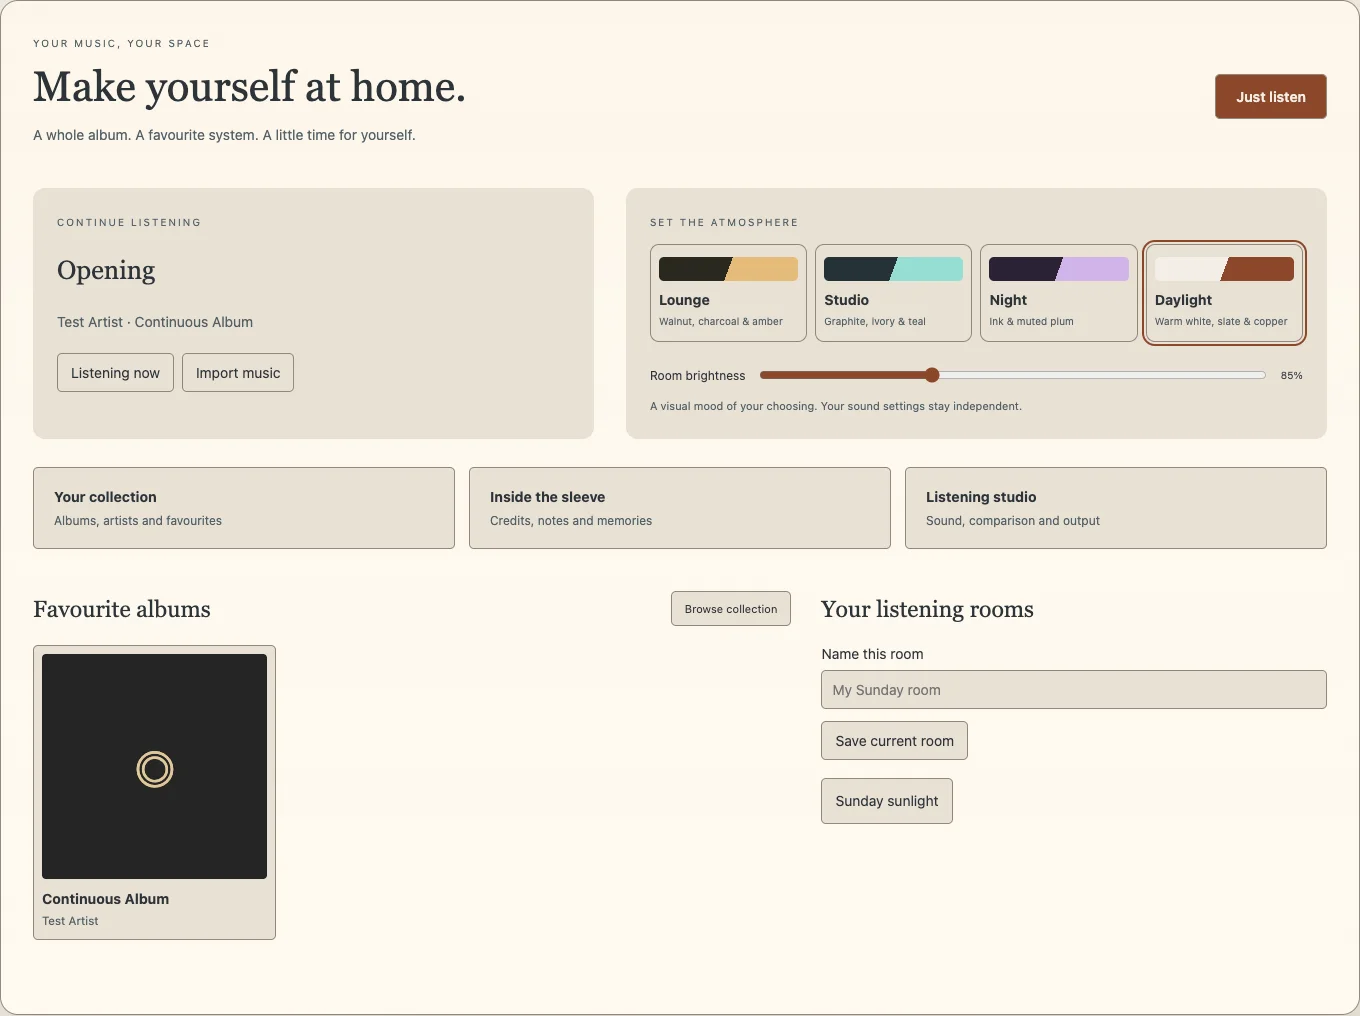Load the Sunday sunlight room

pos(887,801)
